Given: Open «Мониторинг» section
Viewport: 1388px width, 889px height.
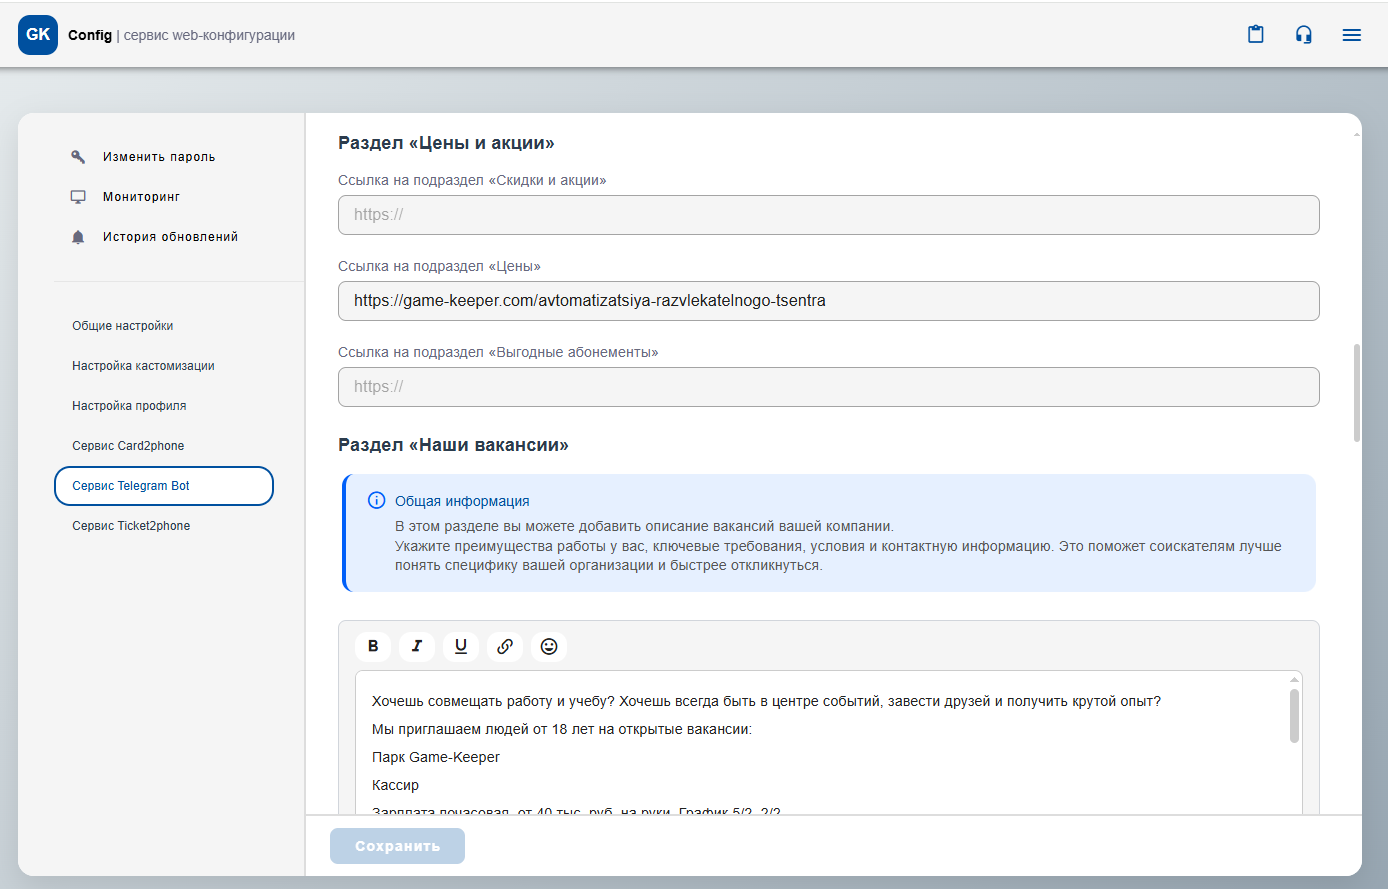Looking at the screenshot, I should pos(141,197).
